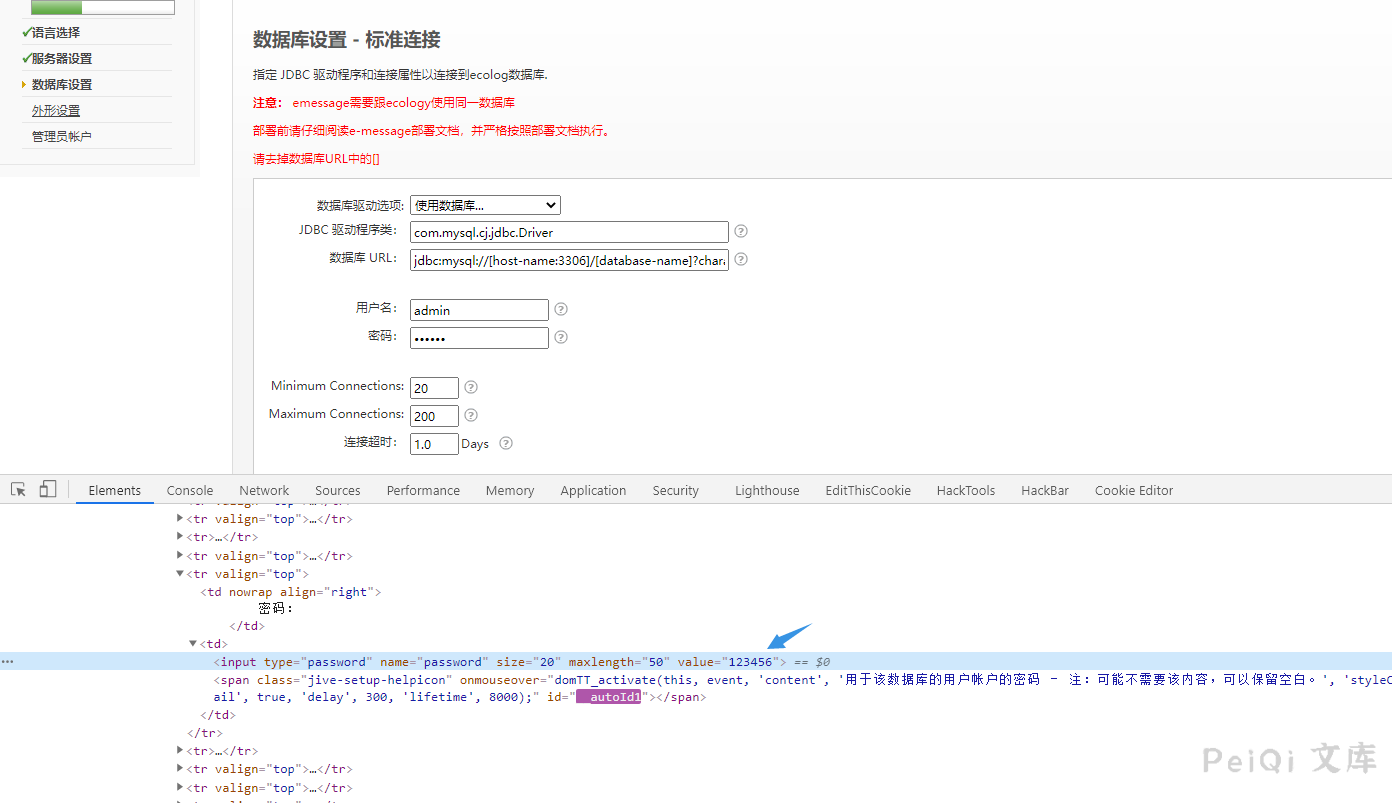Switch to the Console tab
The image size is (1392, 803).
click(189, 490)
